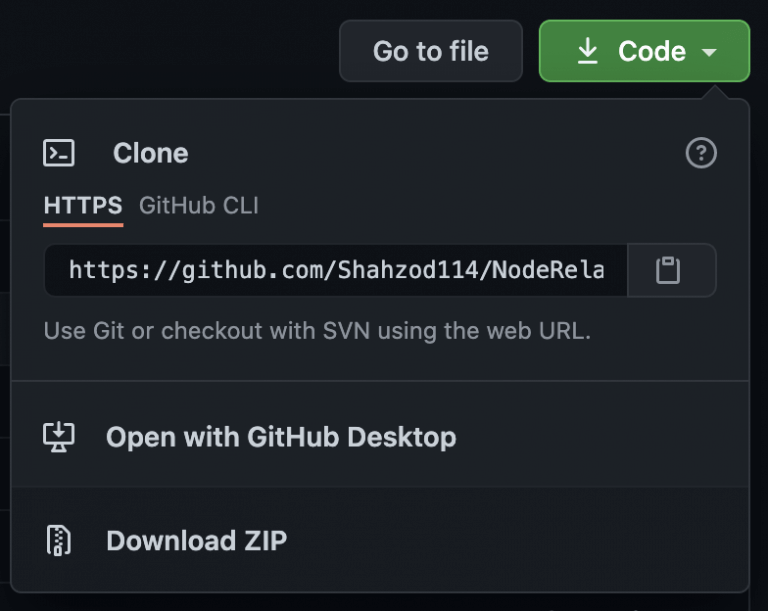Click the terminal icon beside Clone
768x611 pixels.
coord(59,153)
